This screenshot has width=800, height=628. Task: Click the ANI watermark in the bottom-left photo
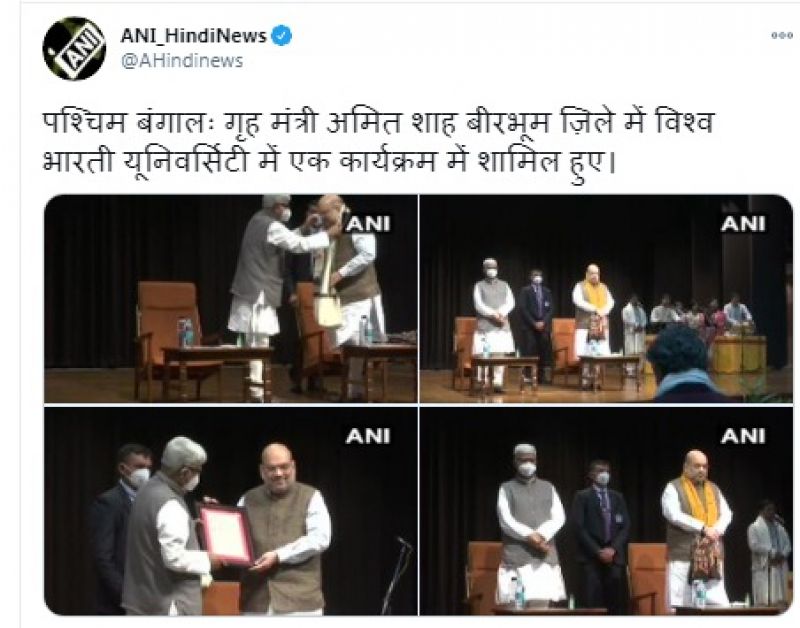(368, 436)
